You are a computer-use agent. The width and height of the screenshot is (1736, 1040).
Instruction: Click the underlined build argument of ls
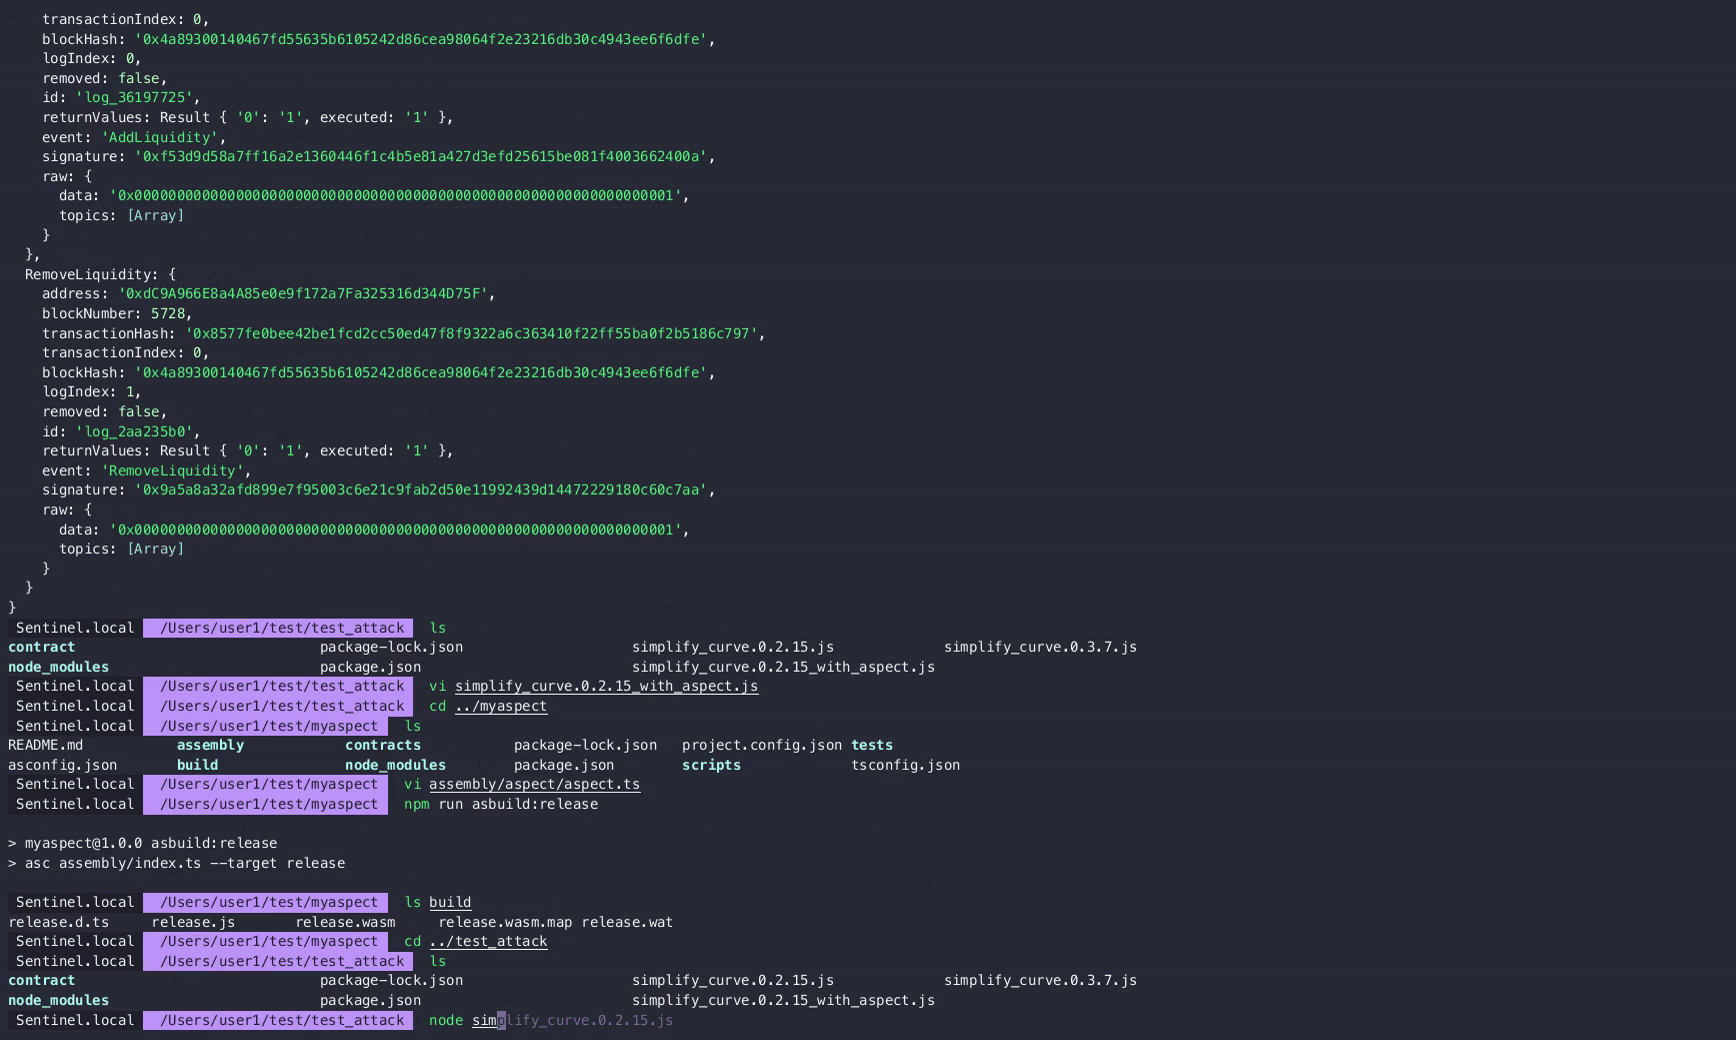[450, 902]
